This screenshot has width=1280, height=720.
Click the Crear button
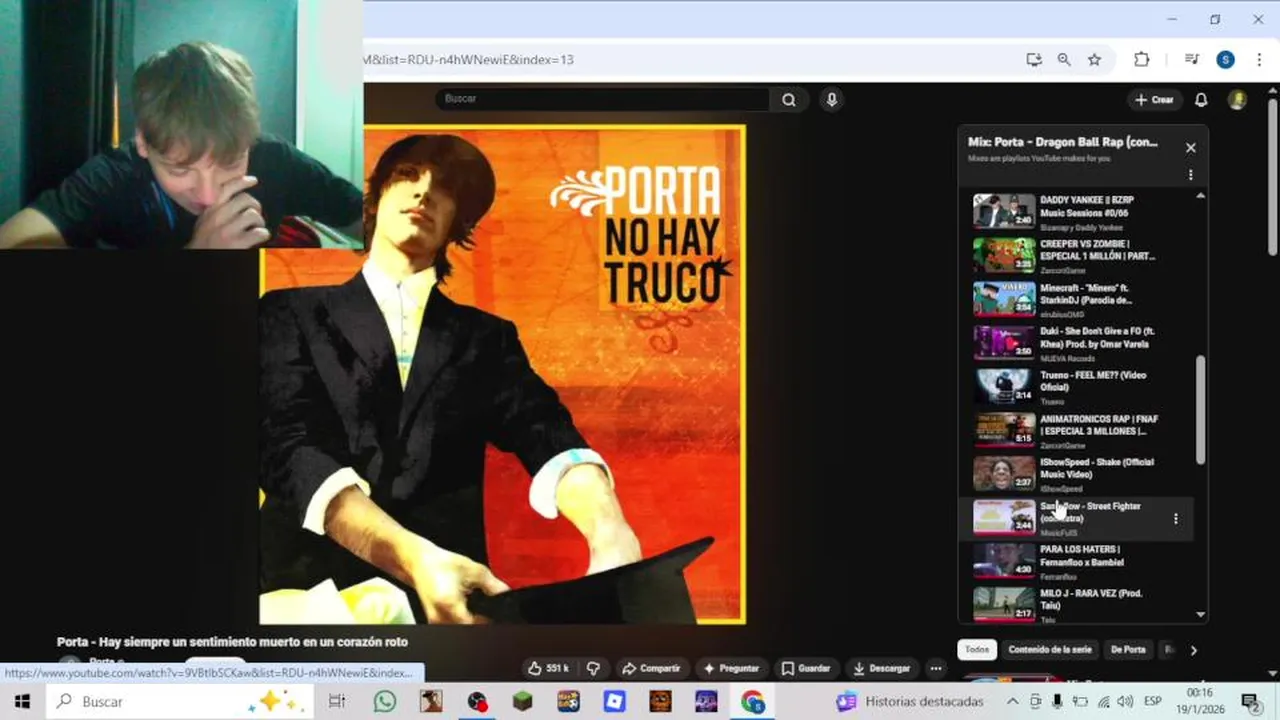pyautogui.click(x=1154, y=100)
